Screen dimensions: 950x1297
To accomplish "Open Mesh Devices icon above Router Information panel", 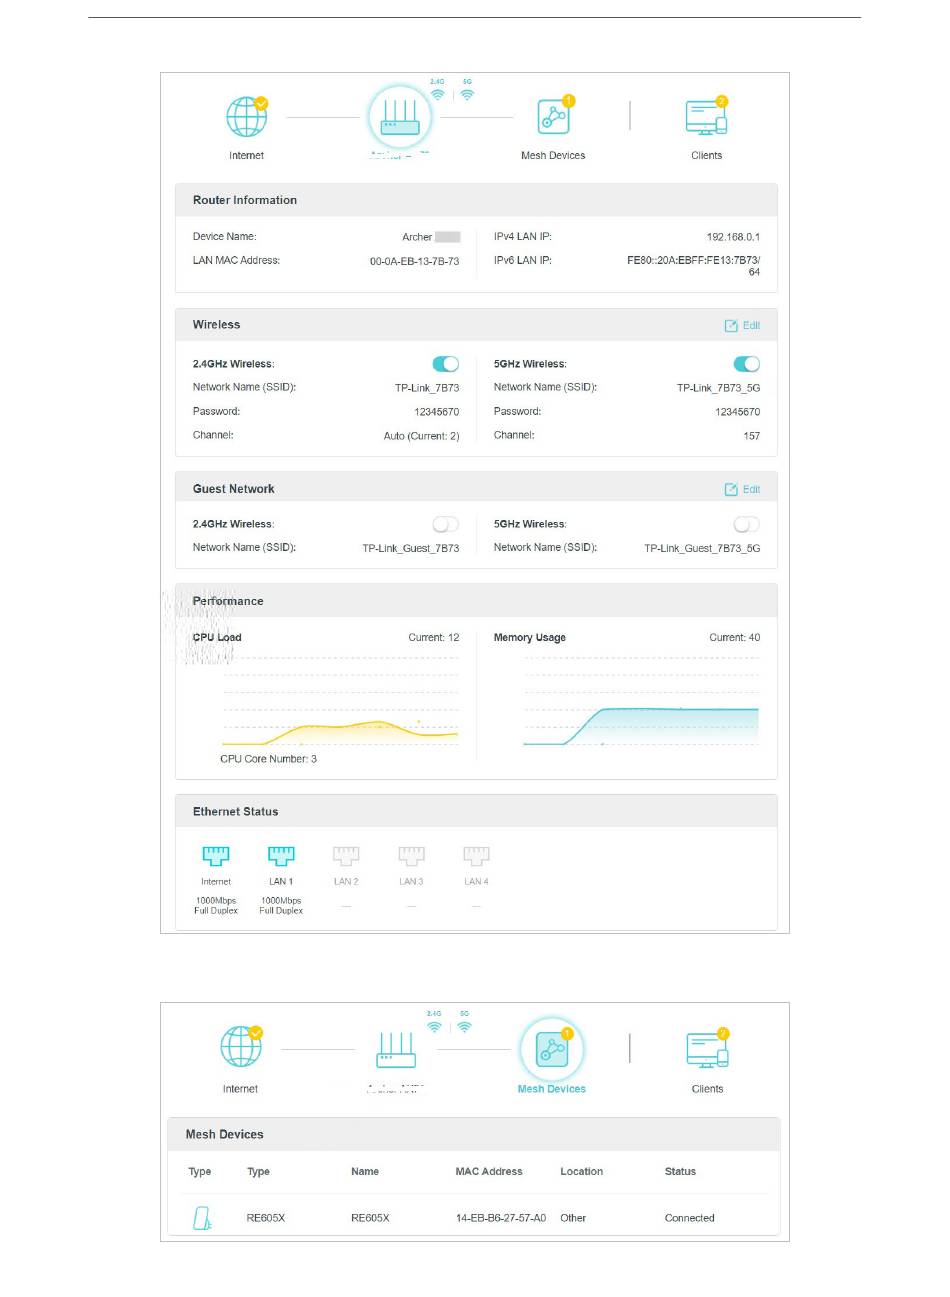I will [x=554, y=117].
